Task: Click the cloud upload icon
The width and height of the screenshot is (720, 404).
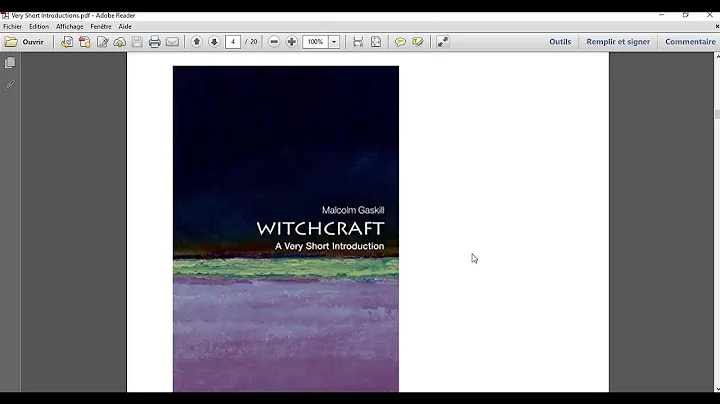Action: [120, 42]
